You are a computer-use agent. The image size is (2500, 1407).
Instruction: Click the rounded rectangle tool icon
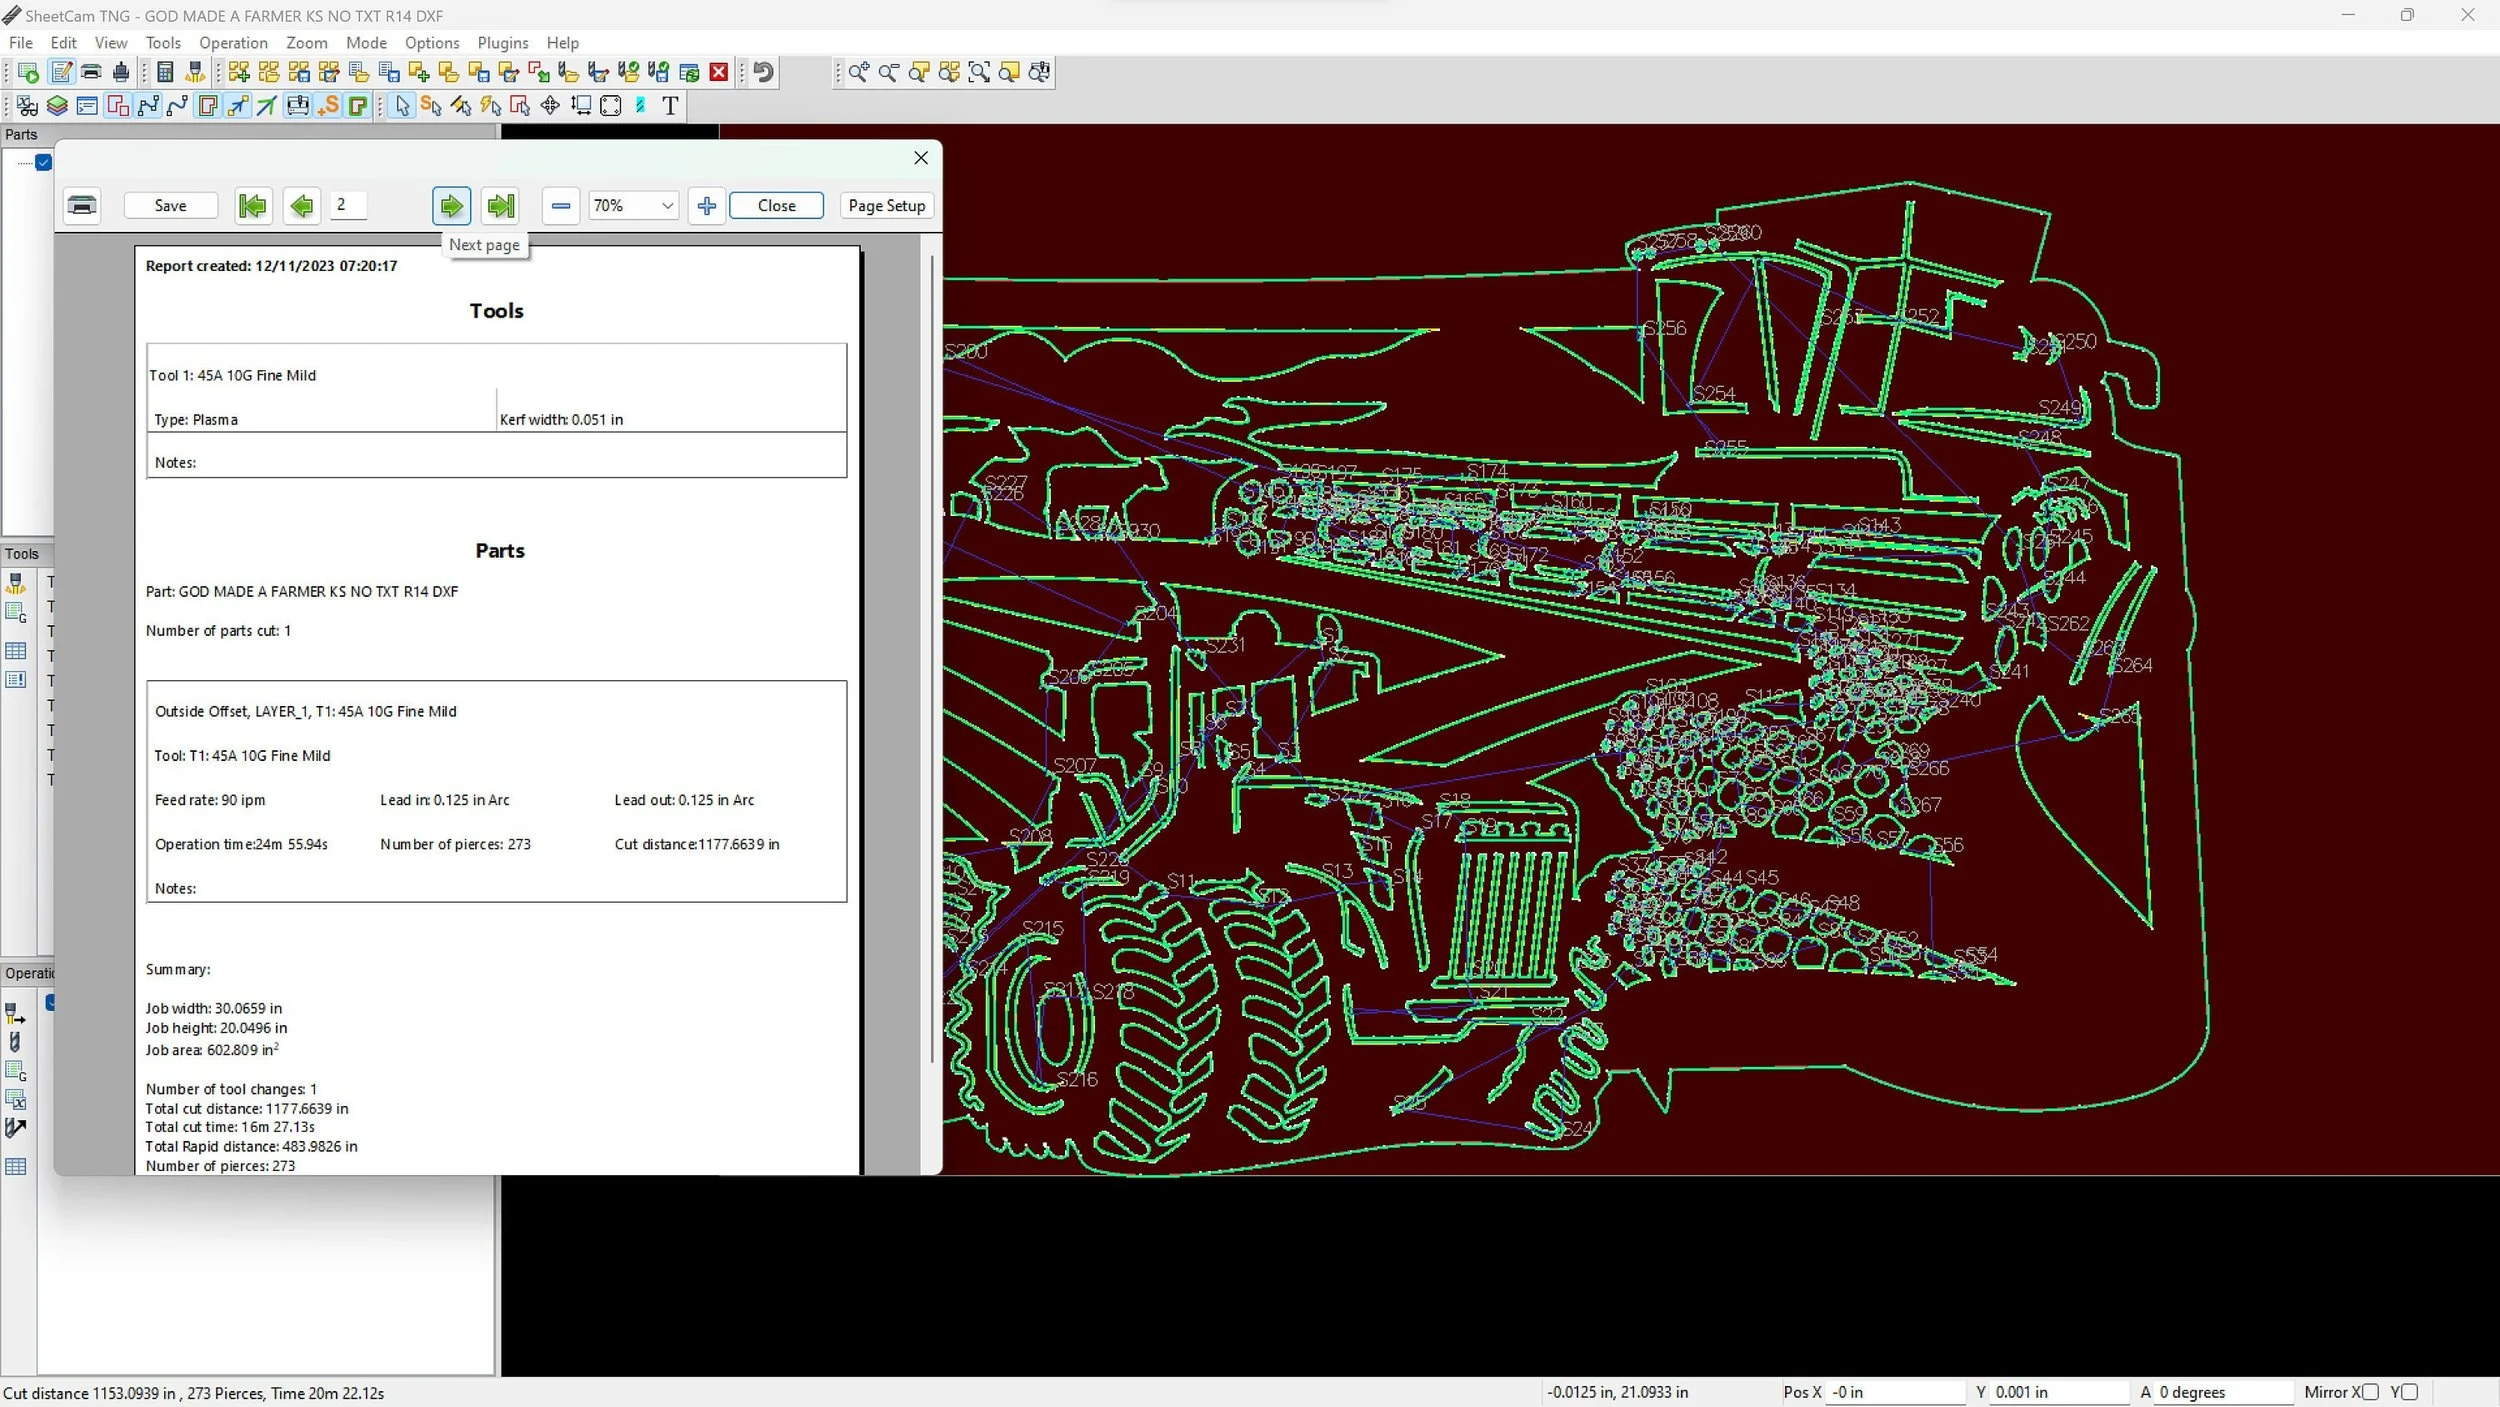611,105
